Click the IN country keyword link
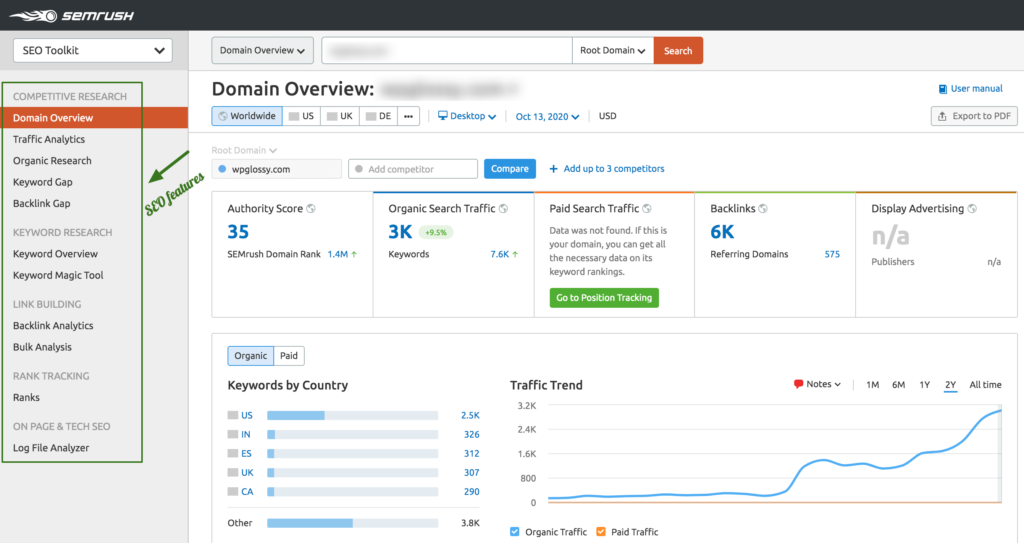The height and width of the screenshot is (543, 1024). point(246,434)
